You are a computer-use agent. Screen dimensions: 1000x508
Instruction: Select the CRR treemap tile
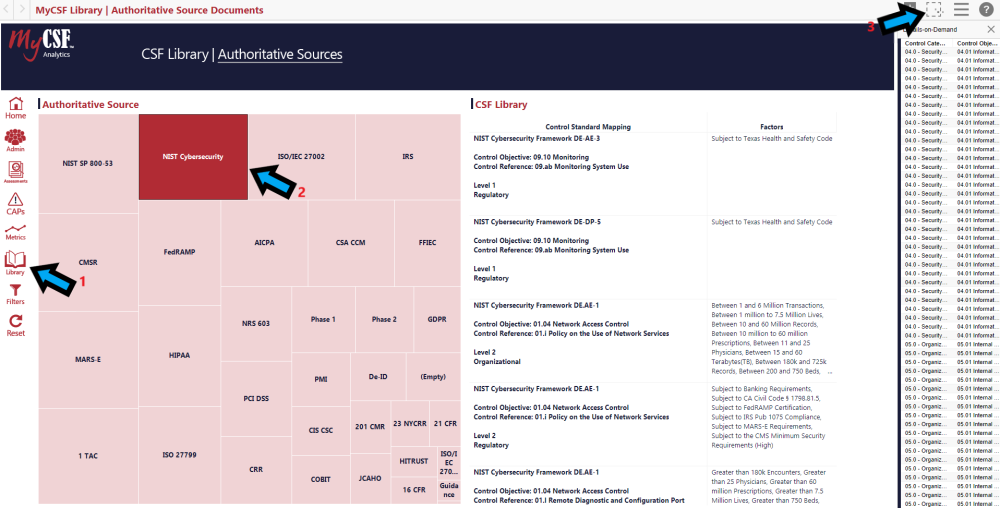tap(256, 470)
